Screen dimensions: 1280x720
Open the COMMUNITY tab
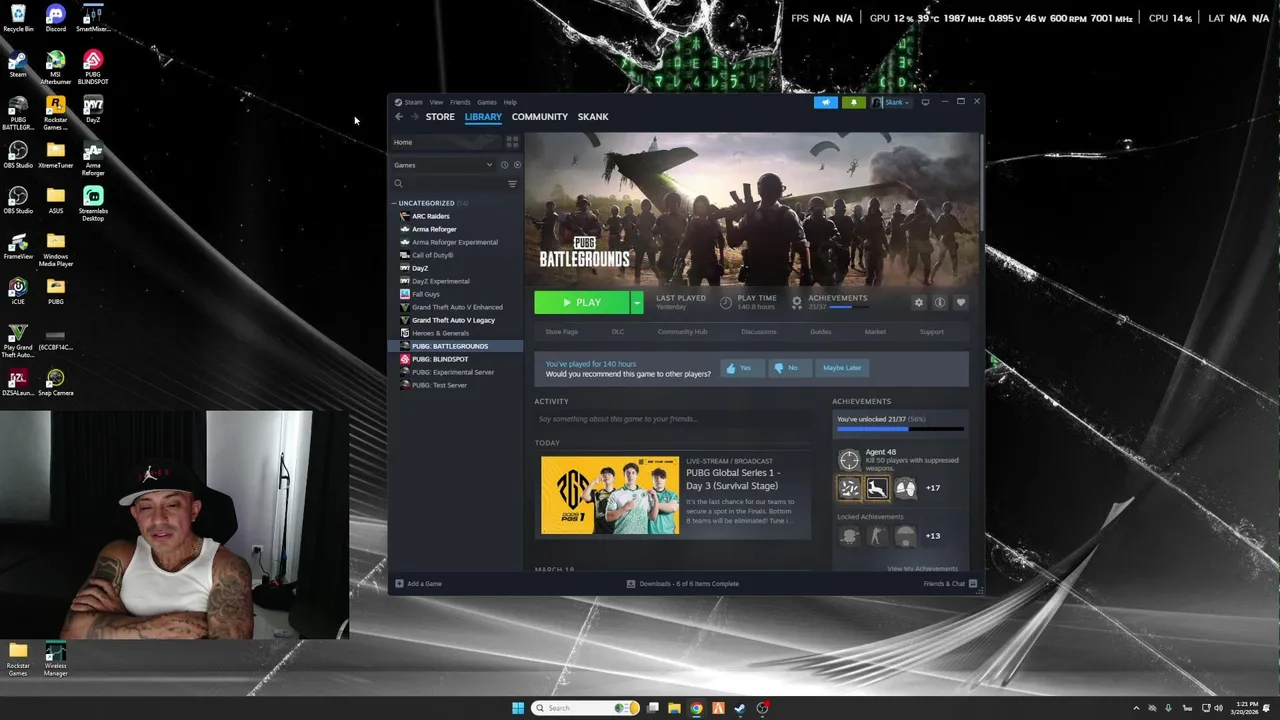[539, 117]
